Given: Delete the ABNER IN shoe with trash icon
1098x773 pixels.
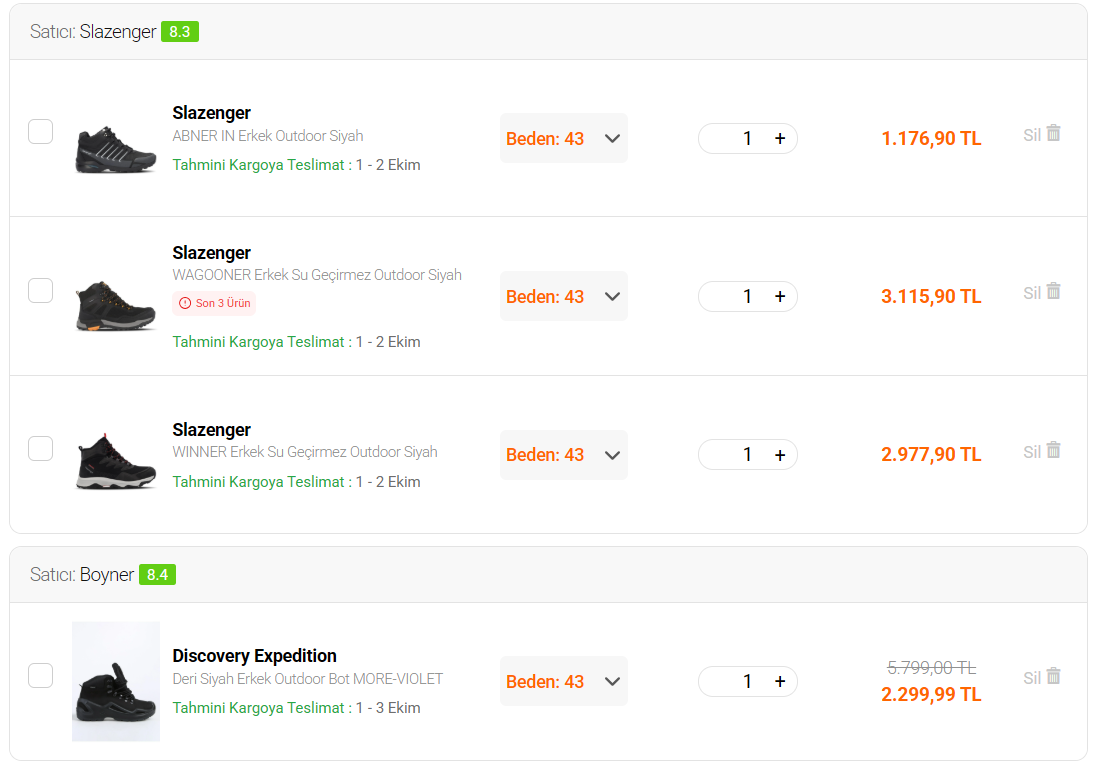Looking at the screenshot, I should coord(1053,133).
